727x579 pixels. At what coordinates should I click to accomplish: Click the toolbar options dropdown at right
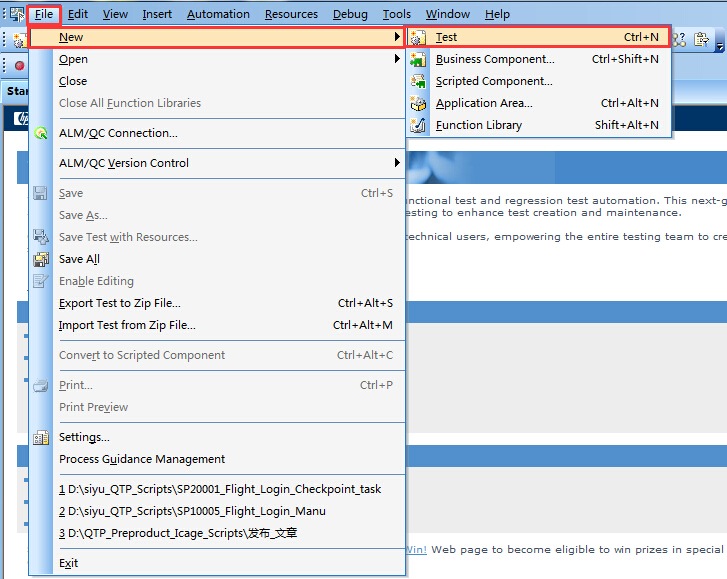click(x=720, y=46)
